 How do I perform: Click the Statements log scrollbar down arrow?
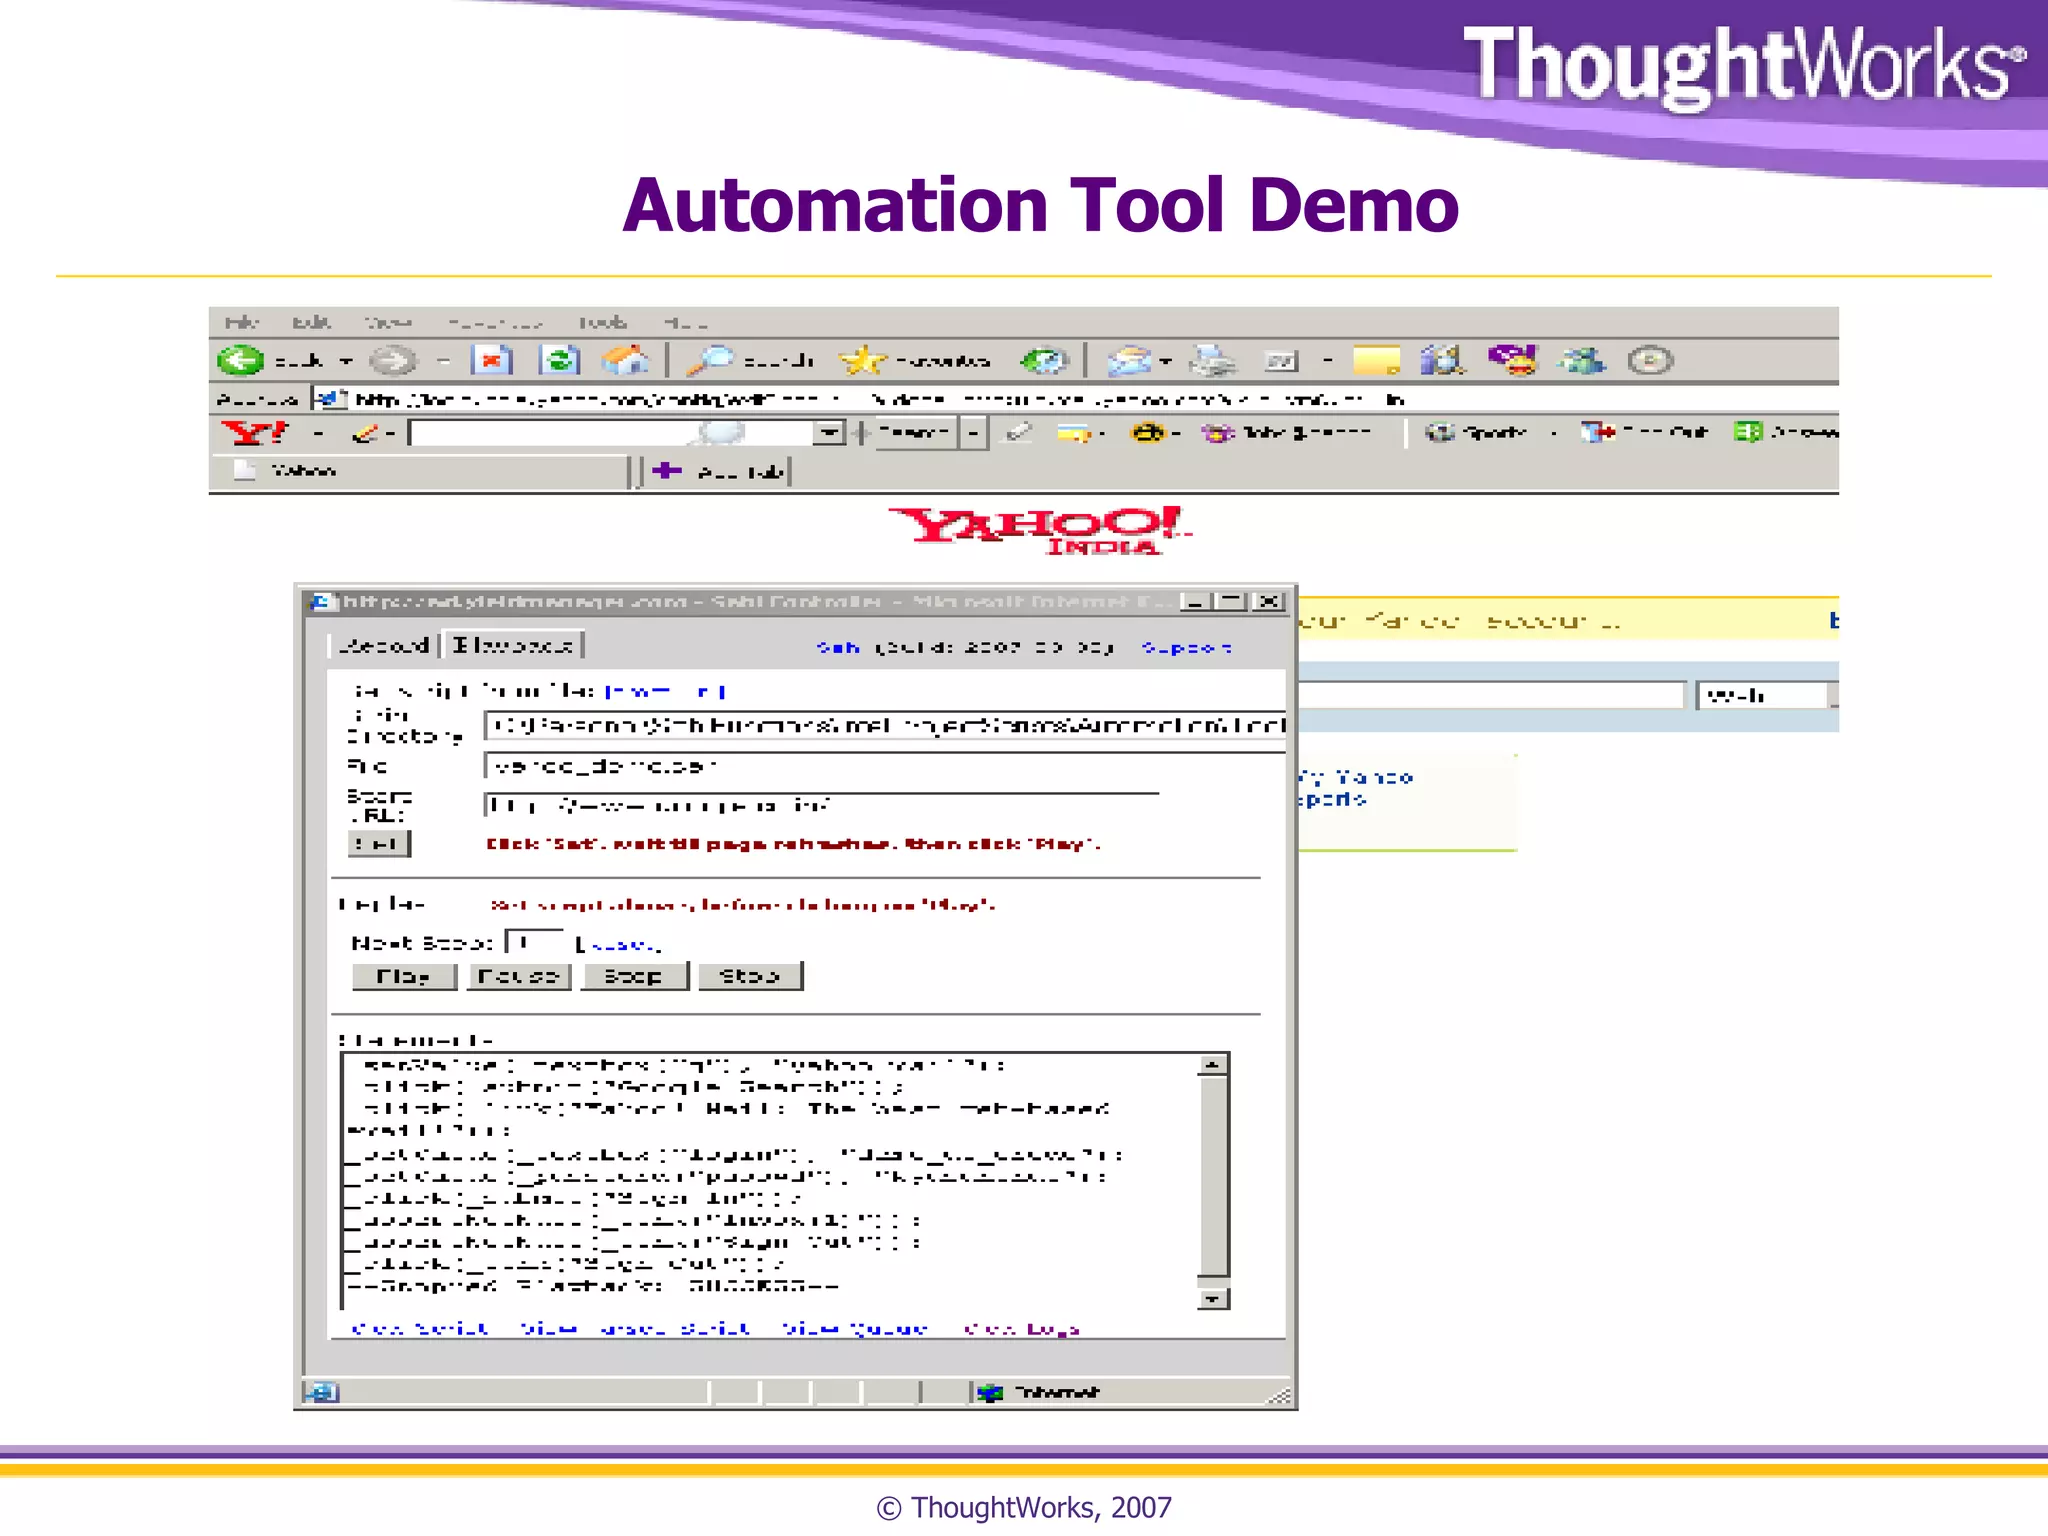pyautogui.click(x=1213, y=1299)
